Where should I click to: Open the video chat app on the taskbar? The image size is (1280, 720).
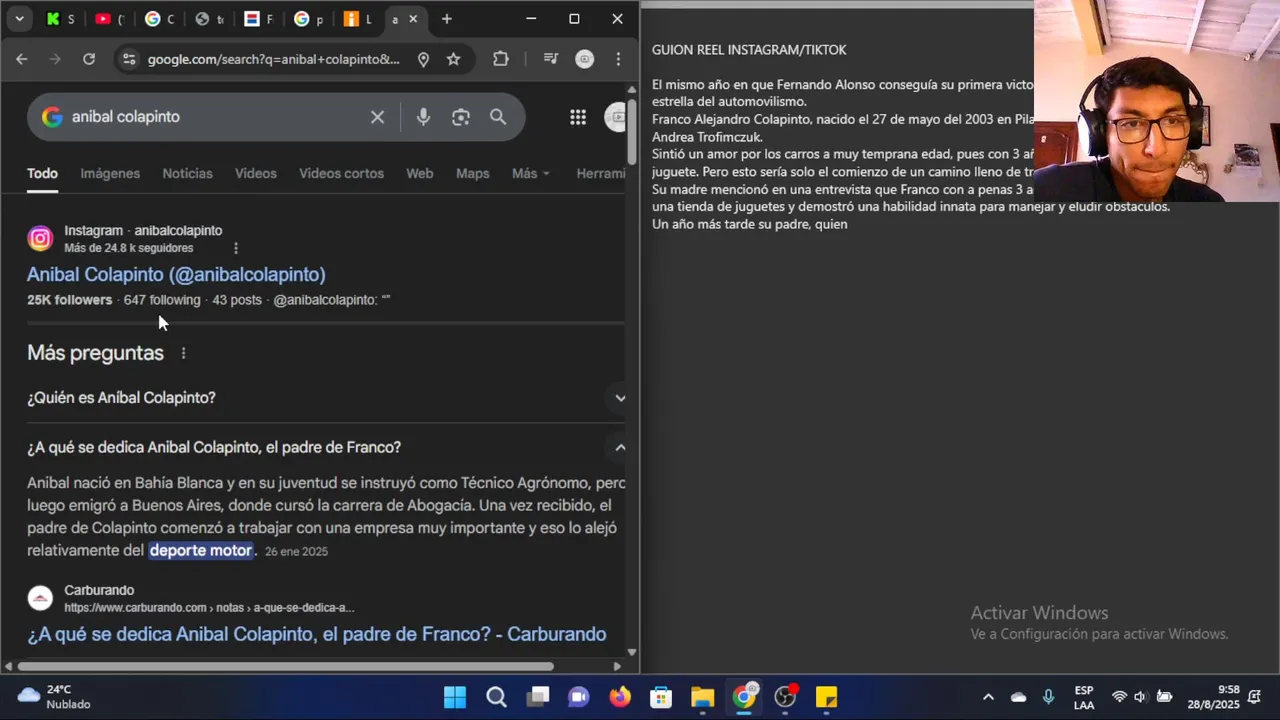(579, 697)
